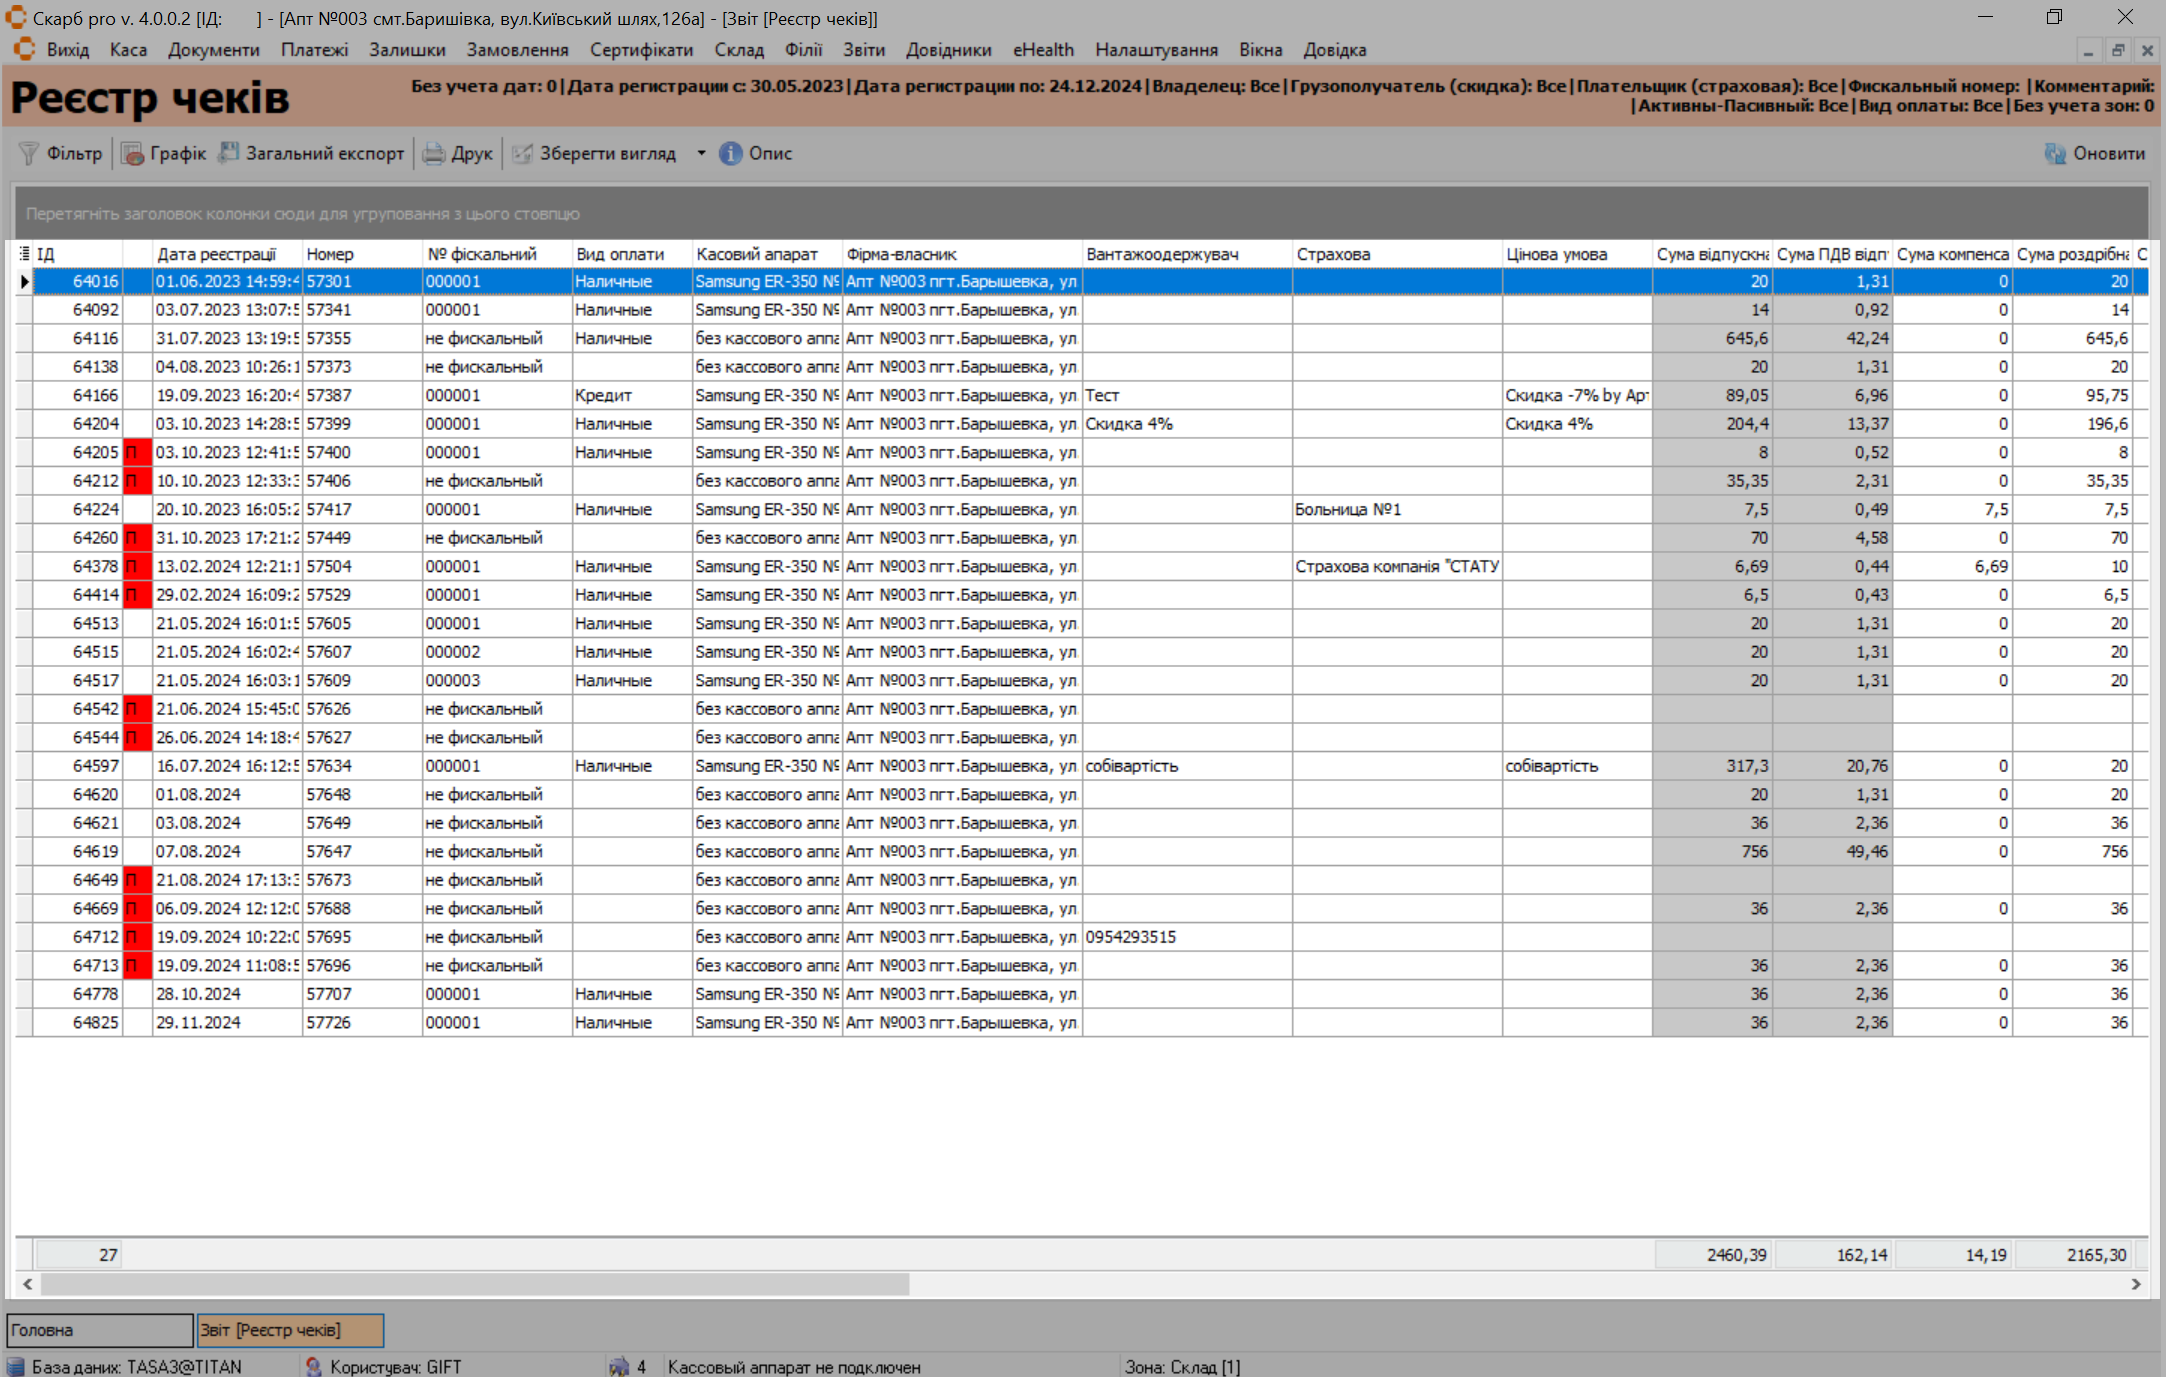This screenshot has width=2166, height=1377.
Task: Sort by Дата реєстрації column header
Action: click(x=217, y=254)
